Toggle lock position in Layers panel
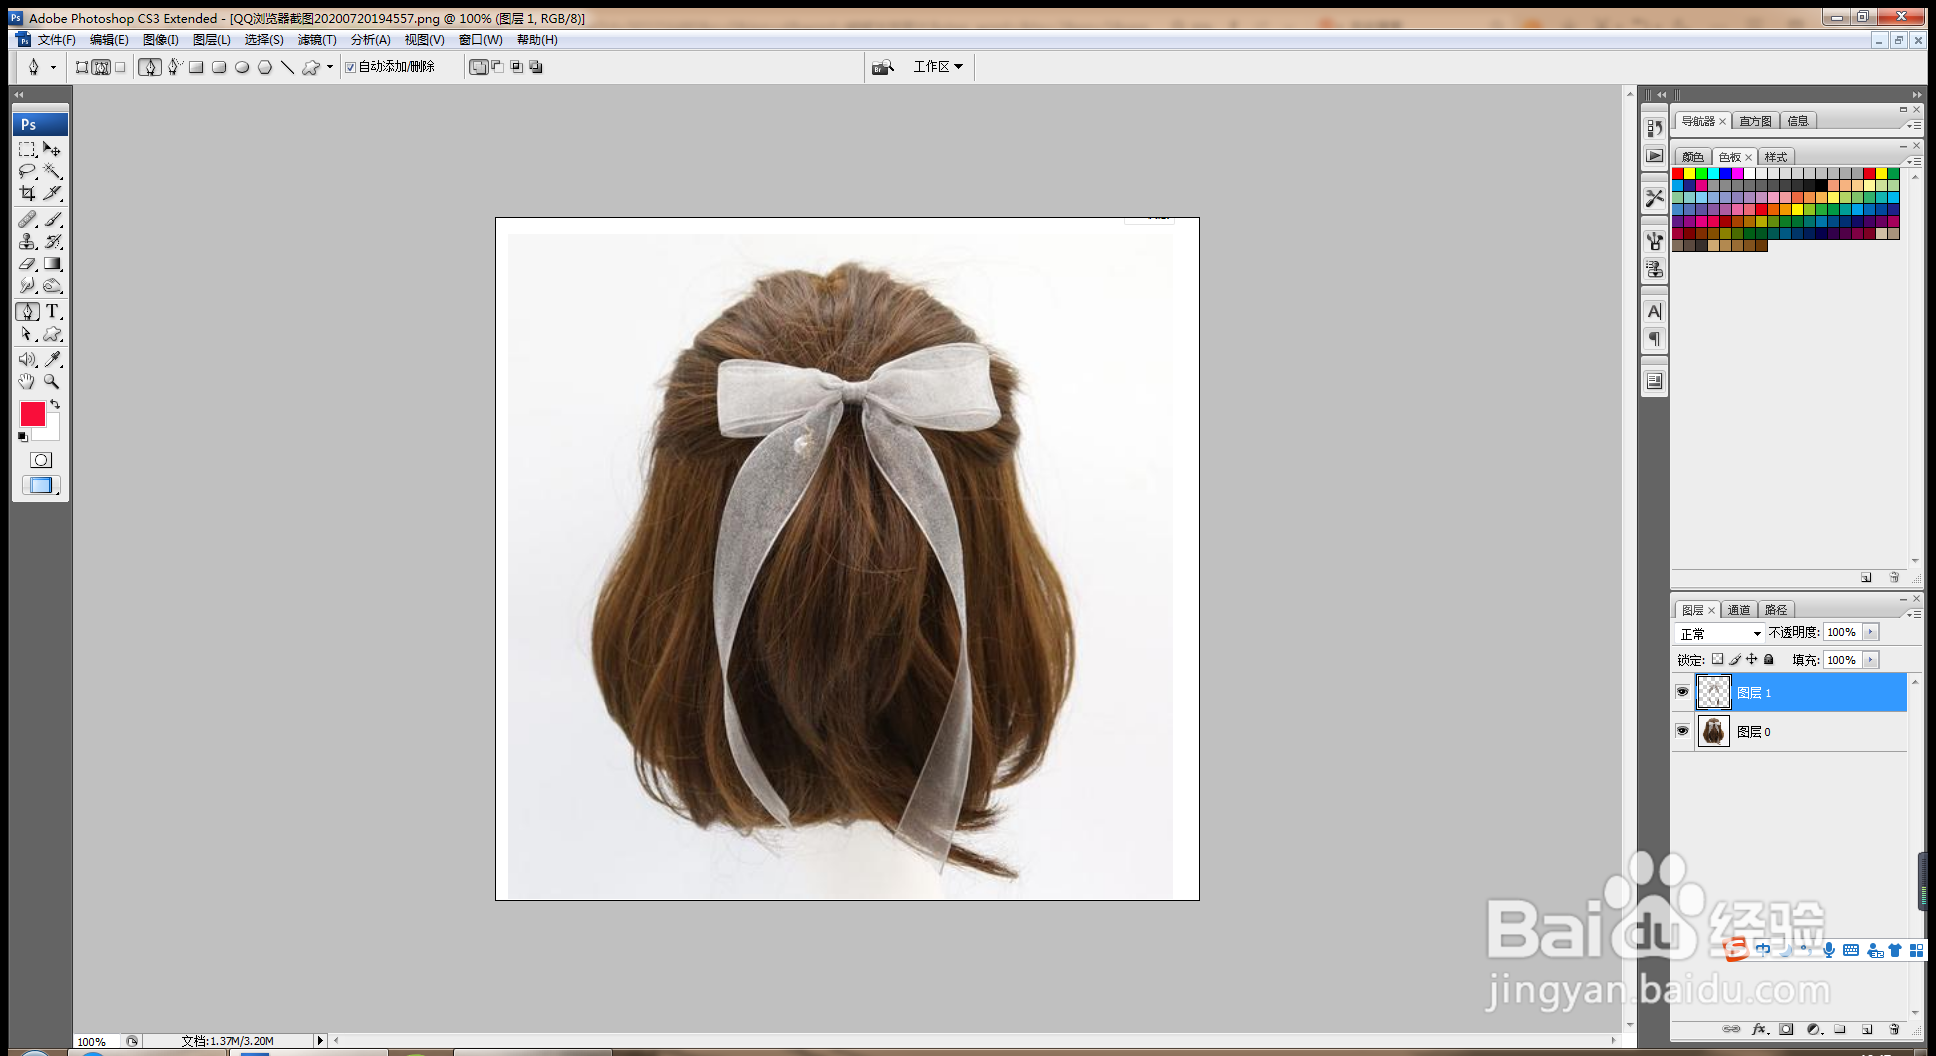Image resolution: width=1936 pixels, height=1056 pixels. 1751,659
